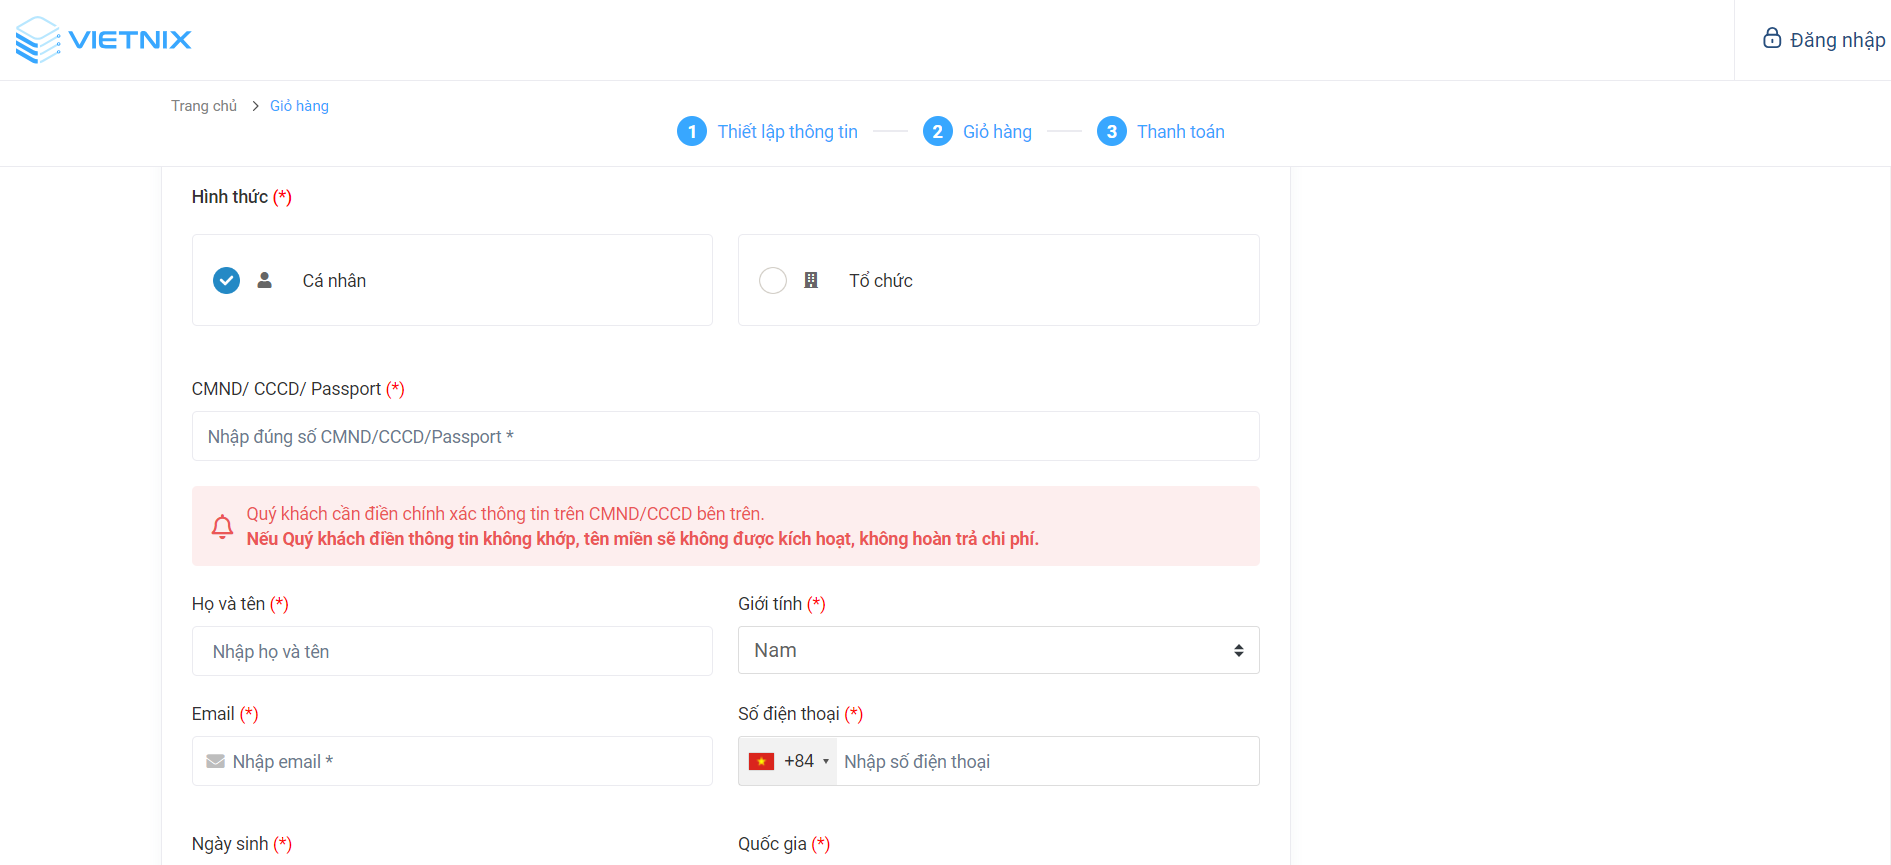Click the Giỏ hàng breadcrumb link

299,106
